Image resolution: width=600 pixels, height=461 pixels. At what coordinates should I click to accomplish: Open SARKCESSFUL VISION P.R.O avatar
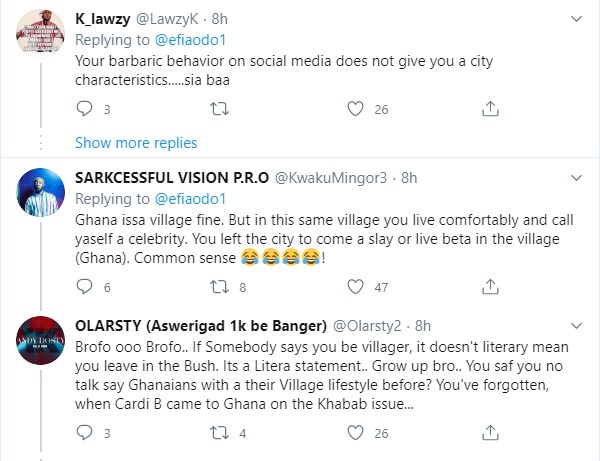[x=41, y=198]
